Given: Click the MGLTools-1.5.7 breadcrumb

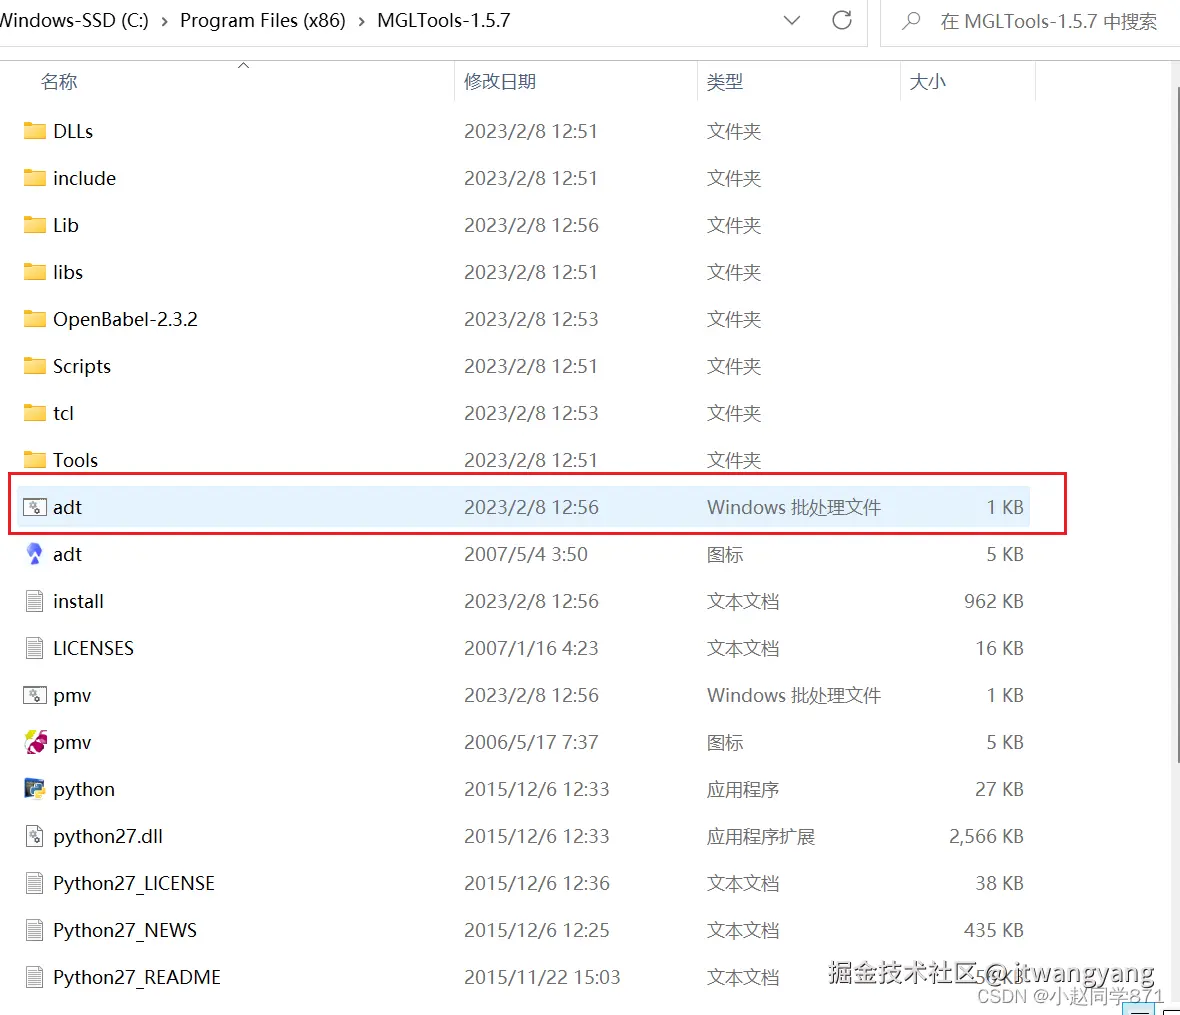Looking at the screenshot, I should point(444,20).
